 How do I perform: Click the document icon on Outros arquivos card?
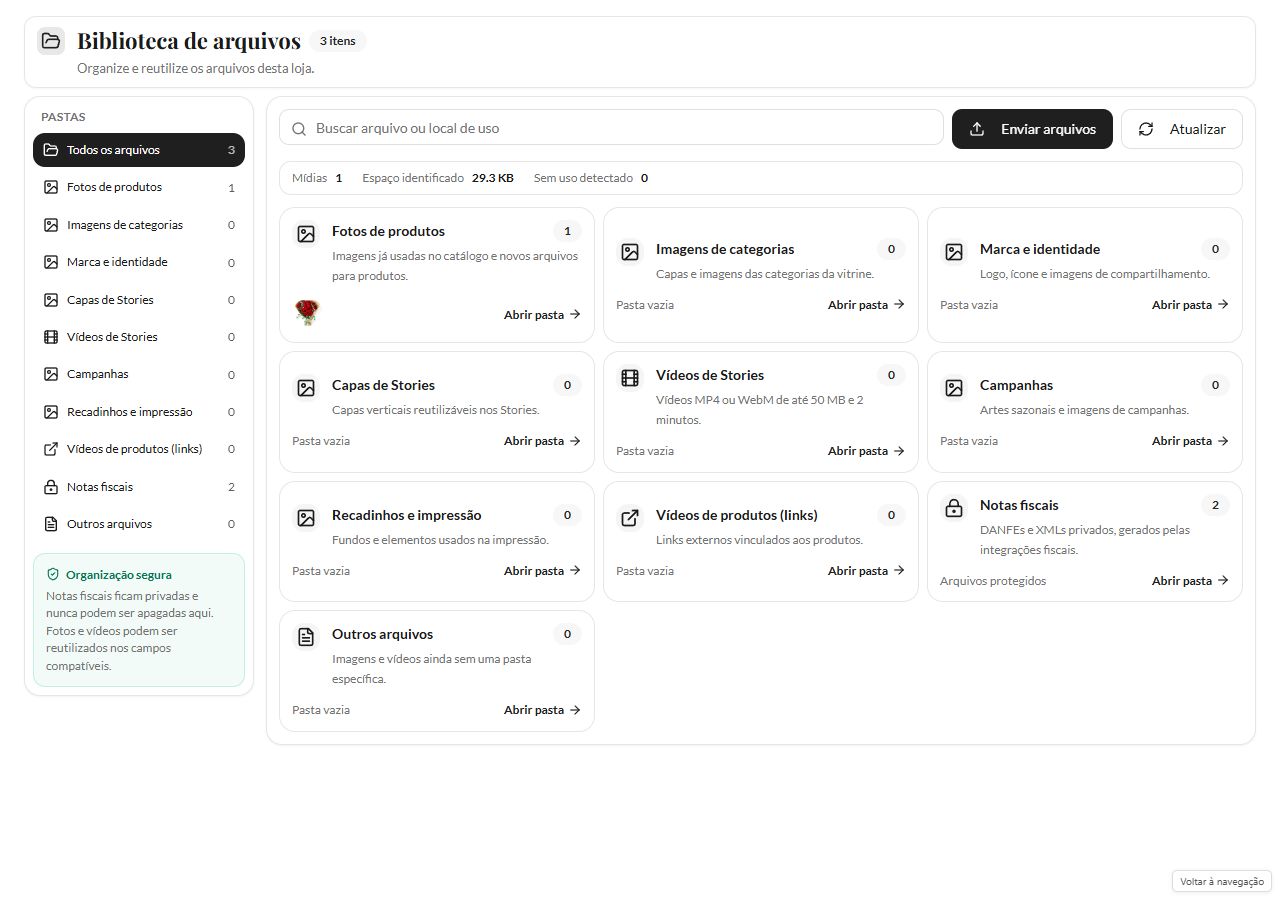(306, 637)
